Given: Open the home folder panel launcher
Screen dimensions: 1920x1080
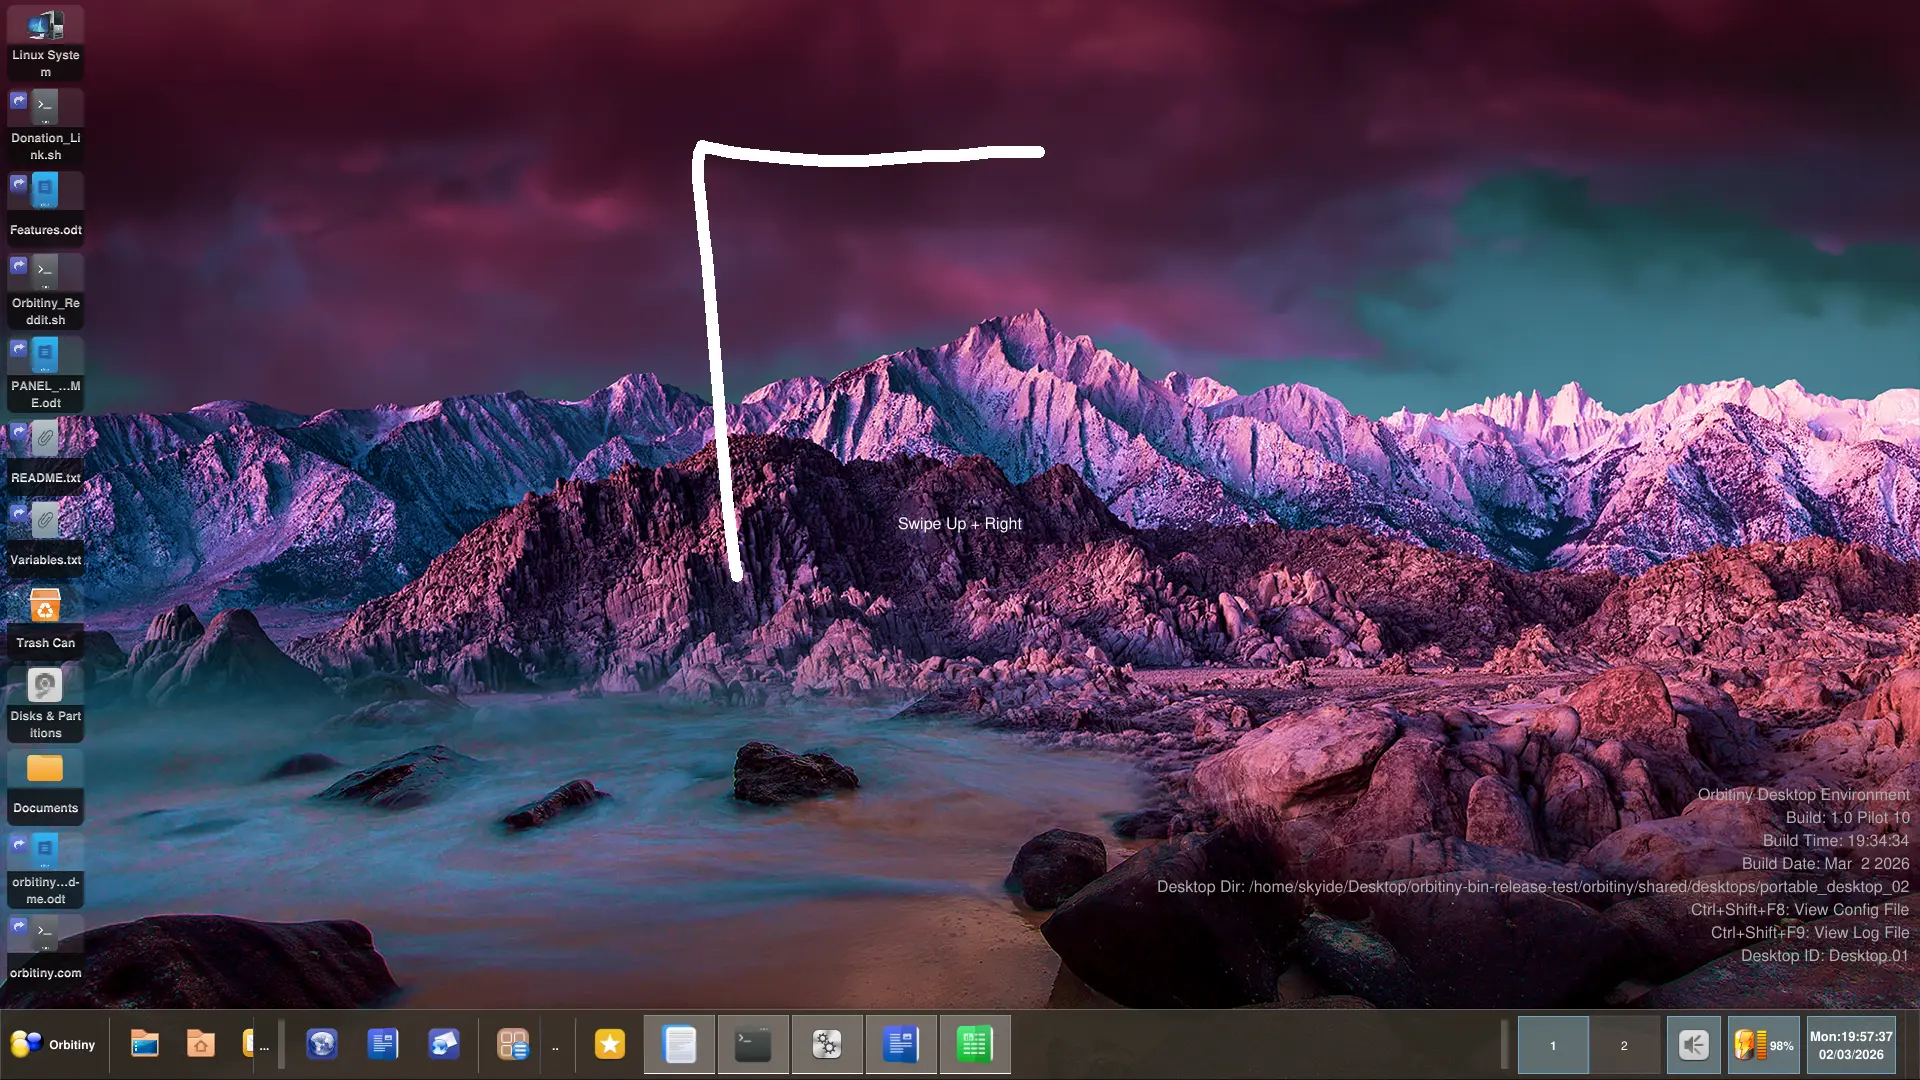Looking at the screenshot, I should (201, 1045).
